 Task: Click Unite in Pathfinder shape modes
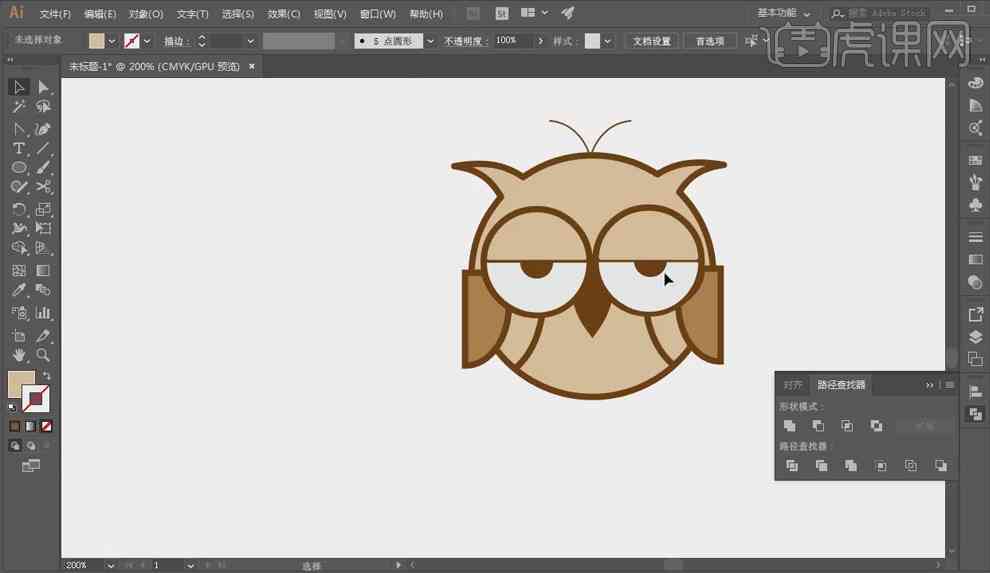(789, 426)
